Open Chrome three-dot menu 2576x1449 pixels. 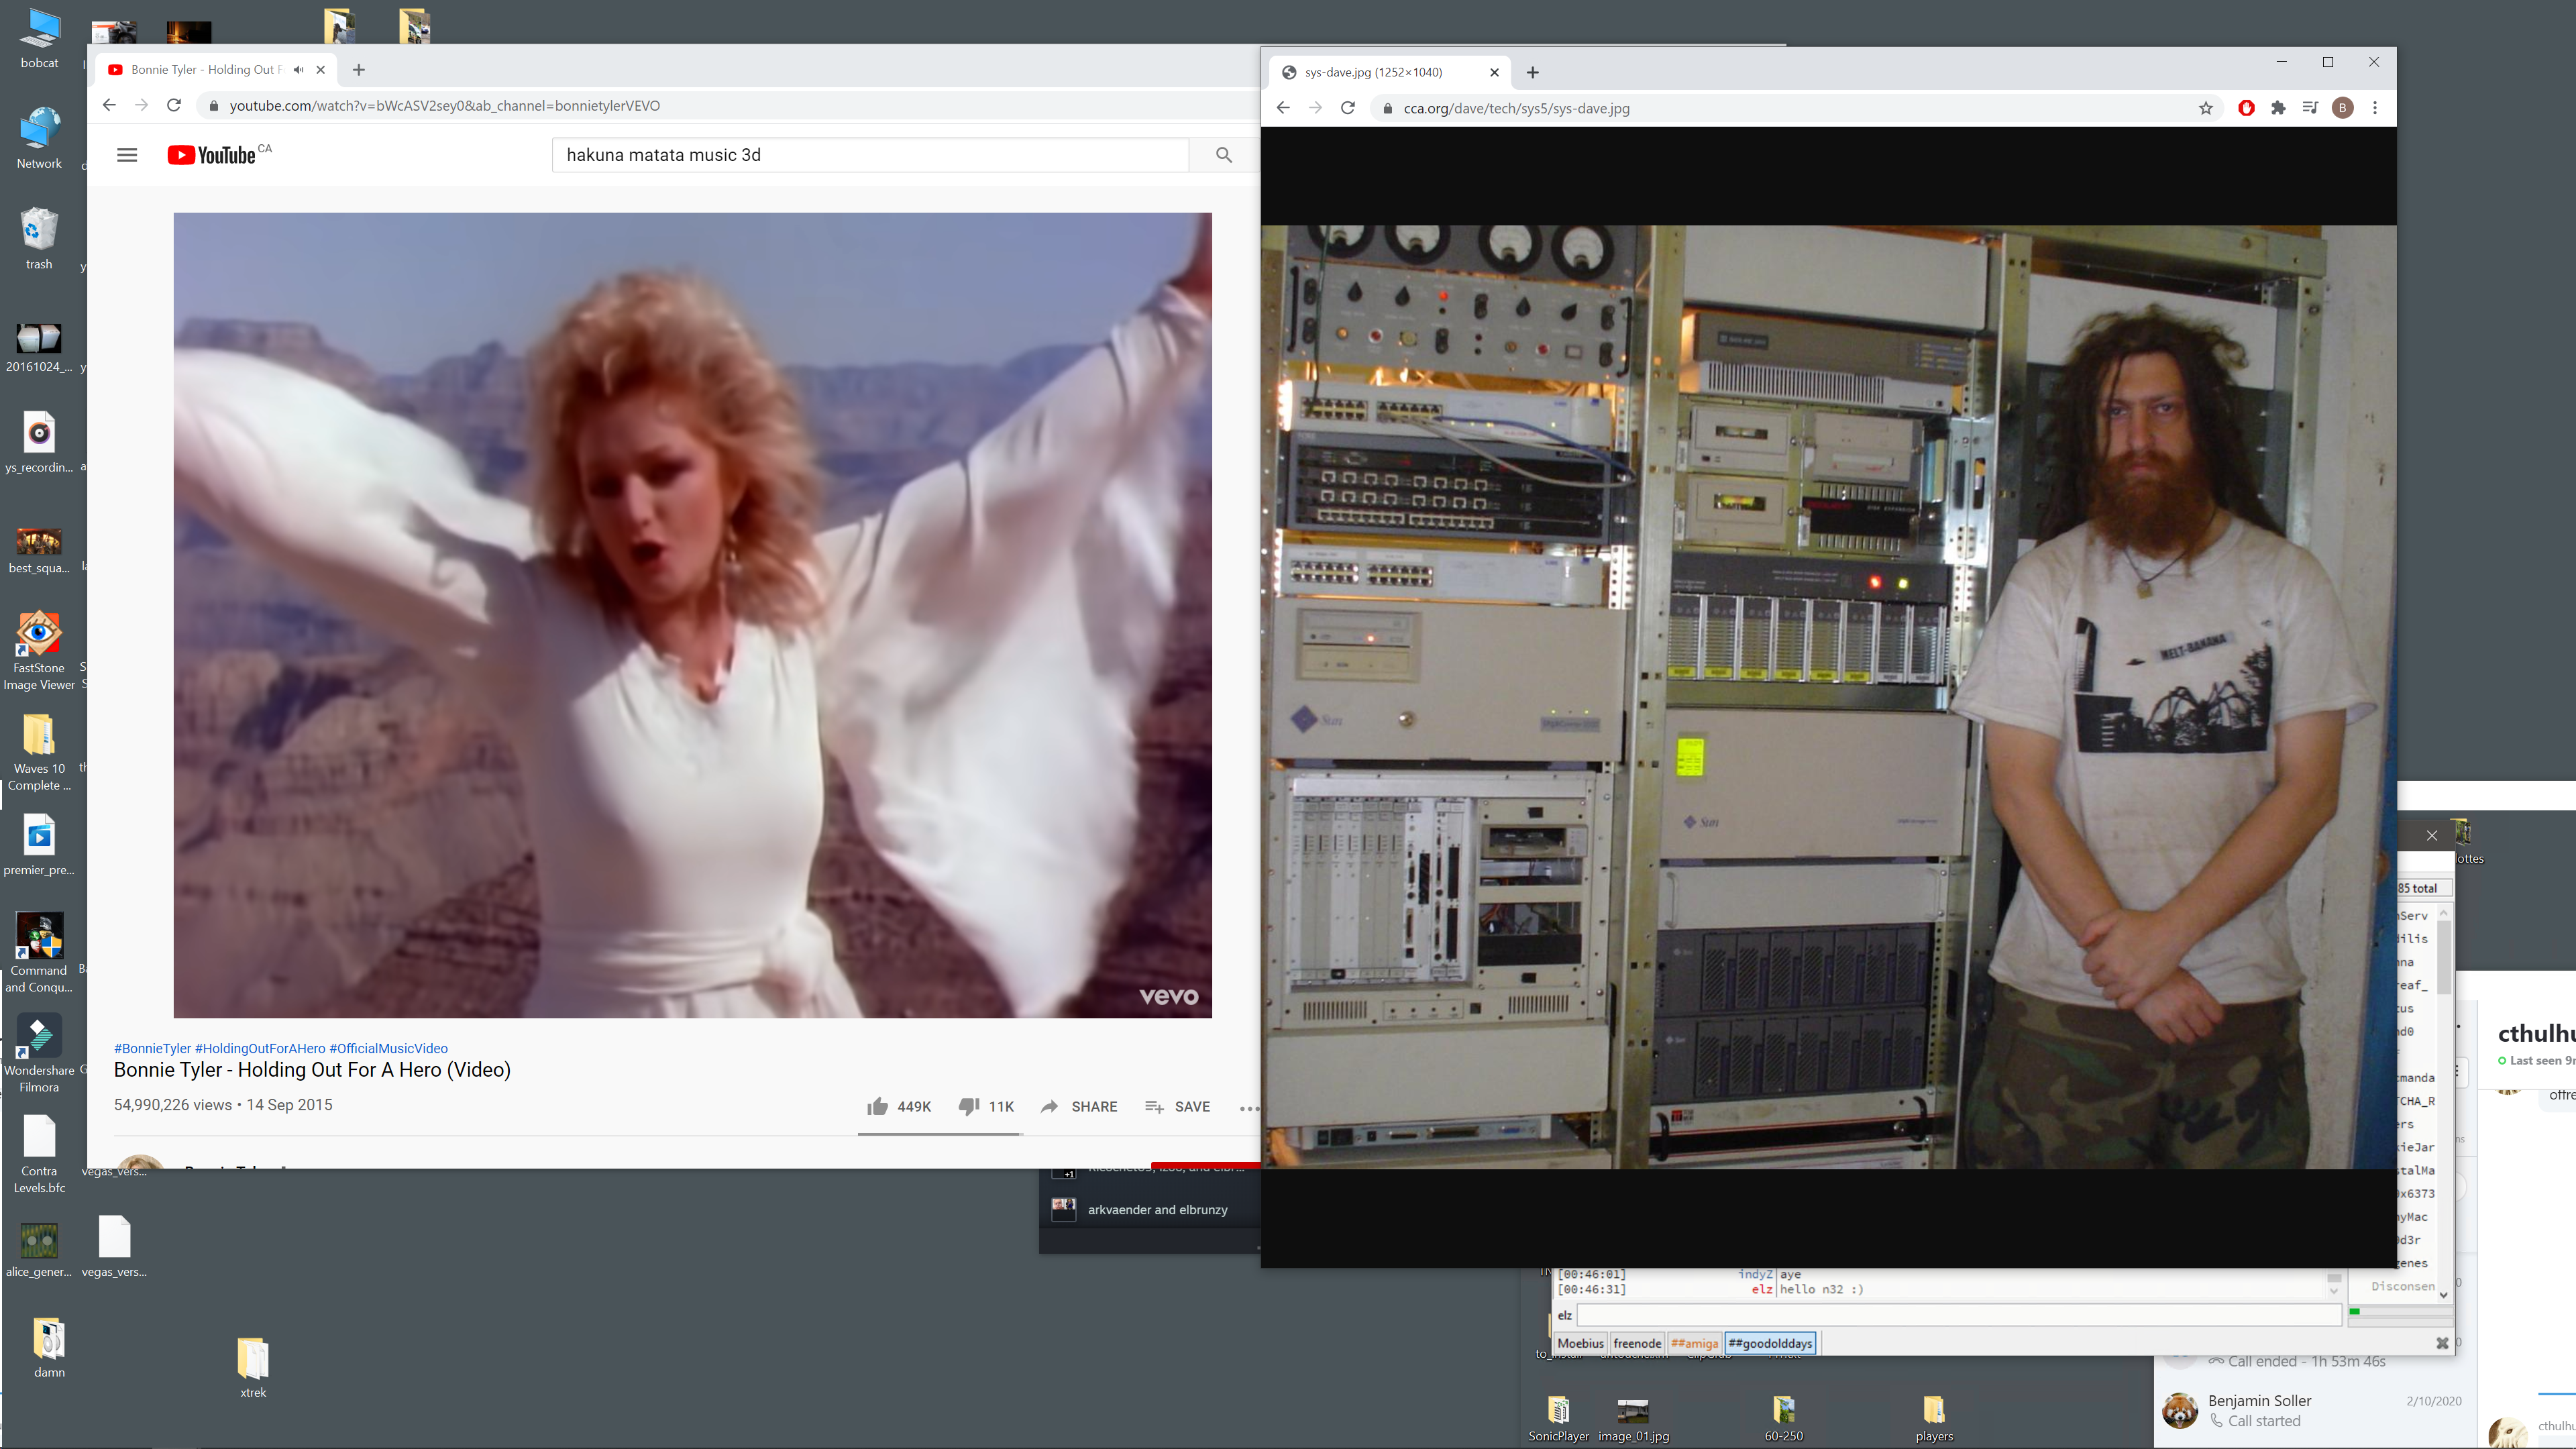pos(2375,108)
